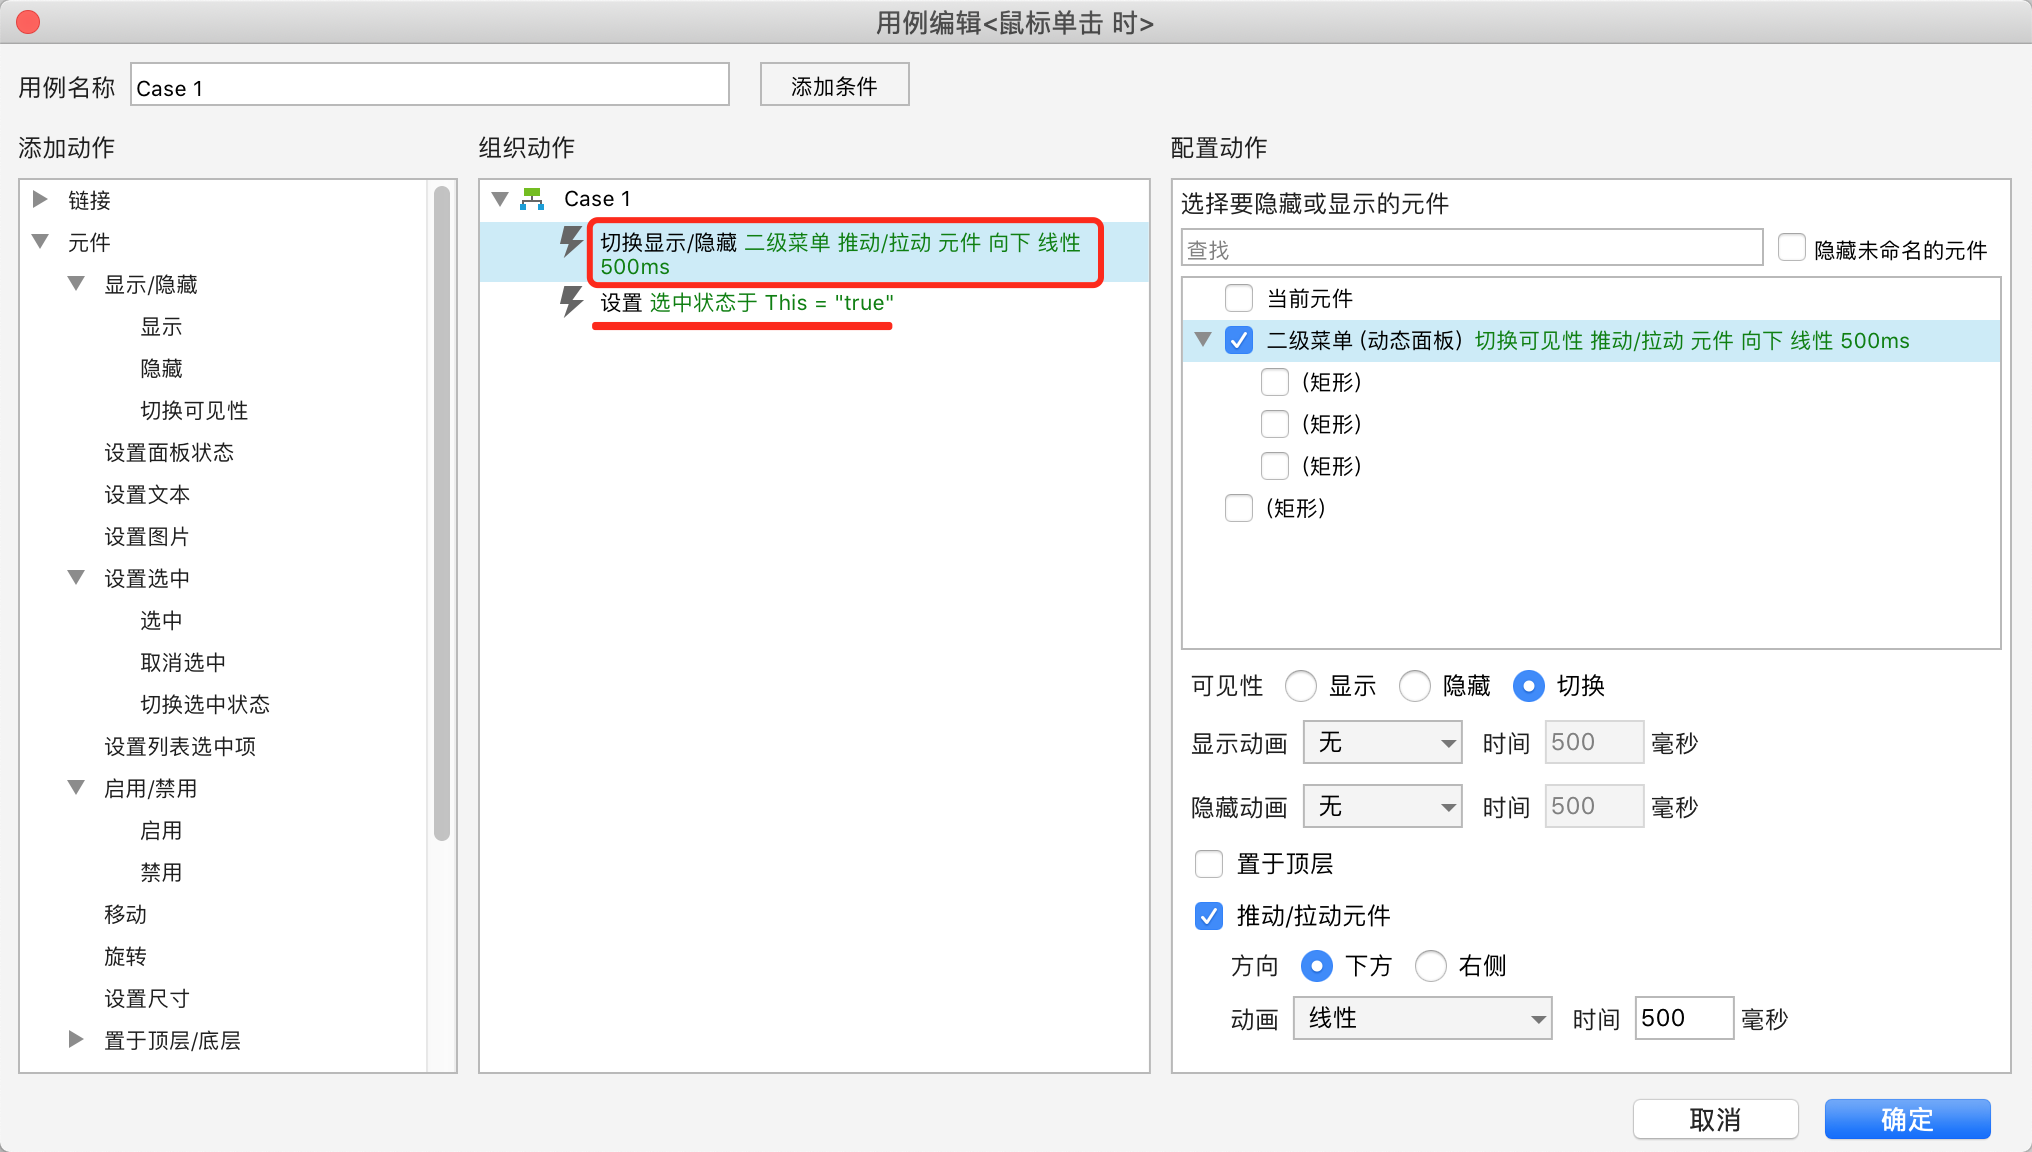Close the 用例编辑 dialog with red button
The height and width of the screenshot is (1152, 2032).
click(x=28, y=22)
